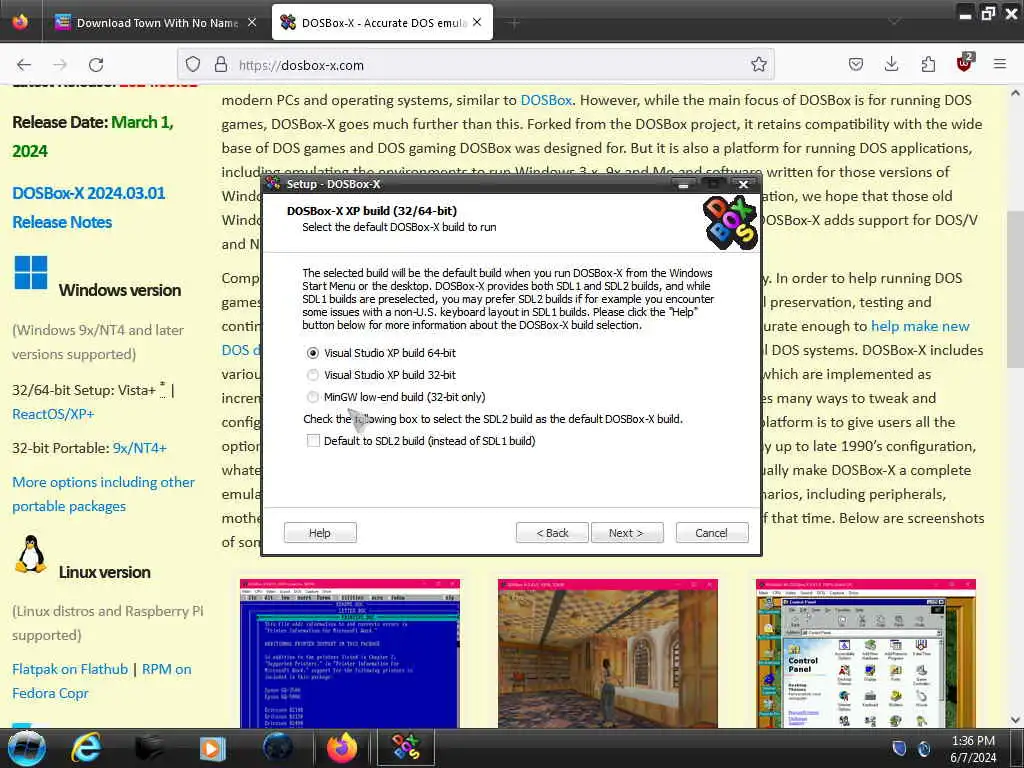The width and height of the screenshot is (1024, 768).
Task: Click the page vertical scrollbar thumb
Action: [x=1015, y=289]
